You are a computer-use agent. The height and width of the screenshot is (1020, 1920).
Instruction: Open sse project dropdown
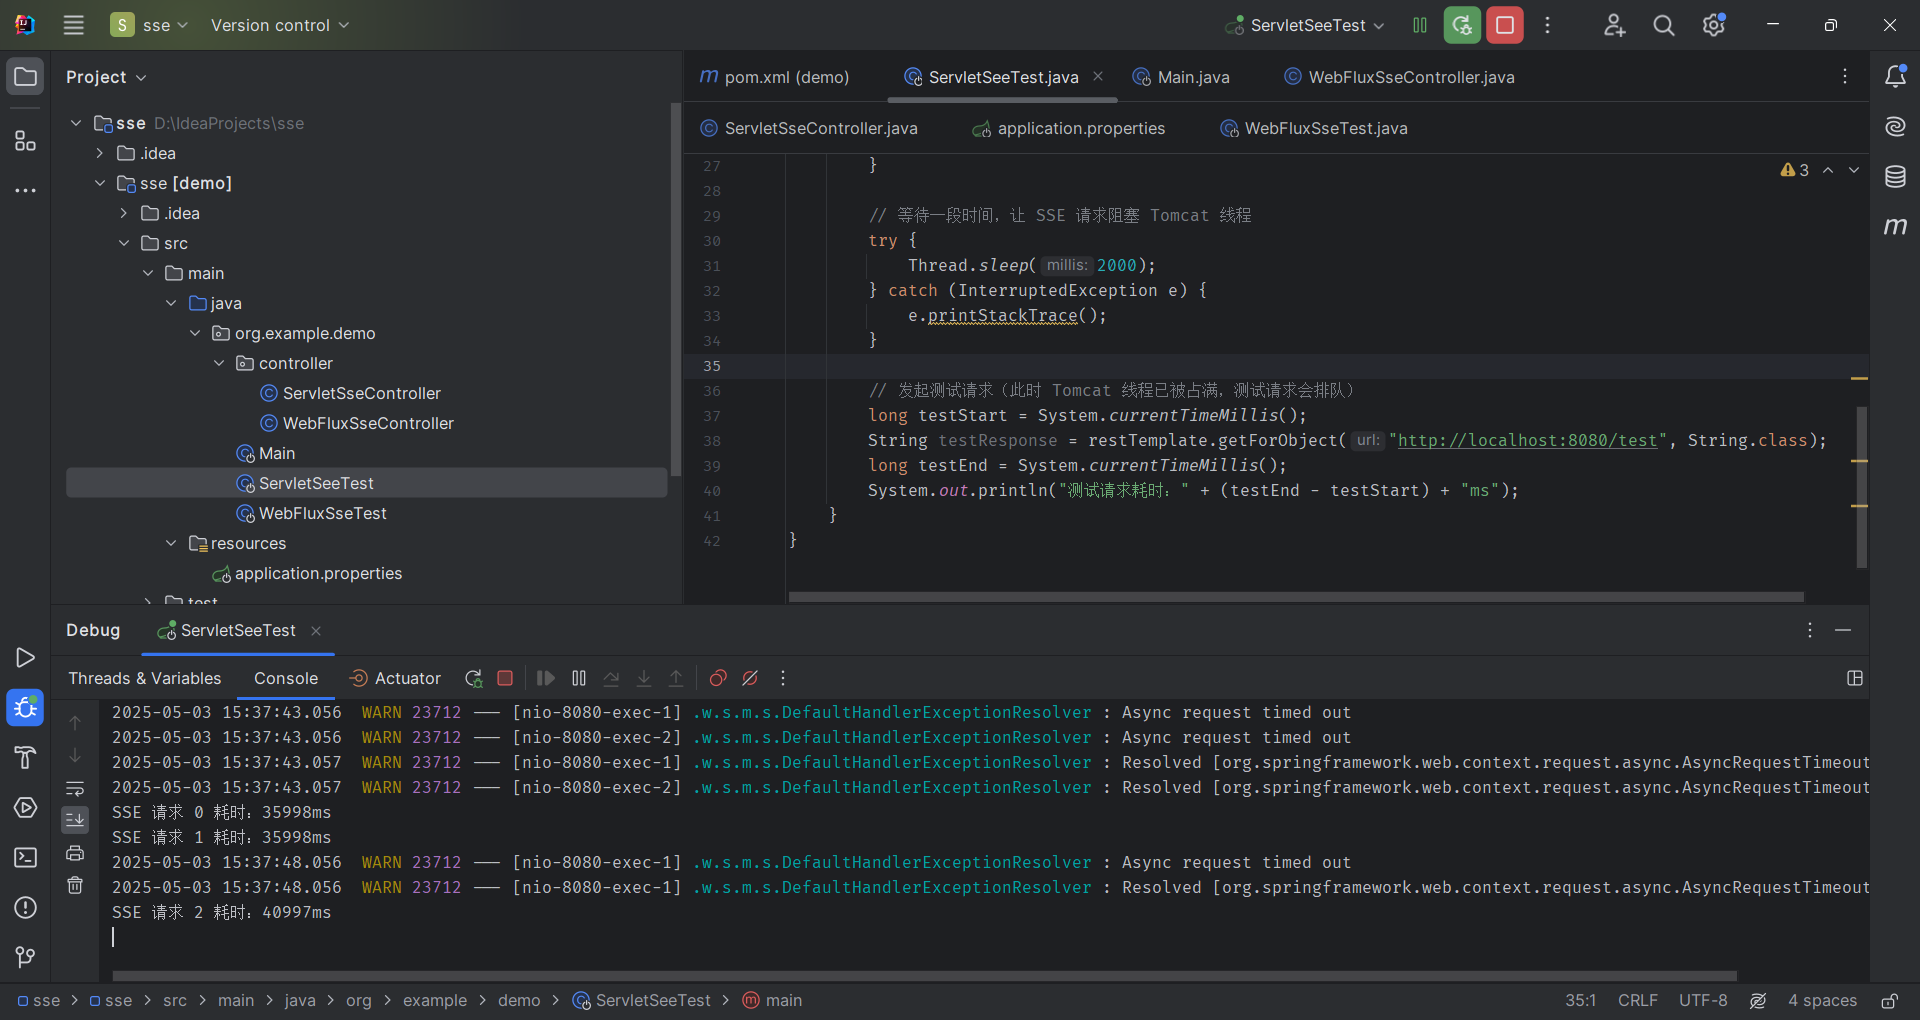click(149, 25)
